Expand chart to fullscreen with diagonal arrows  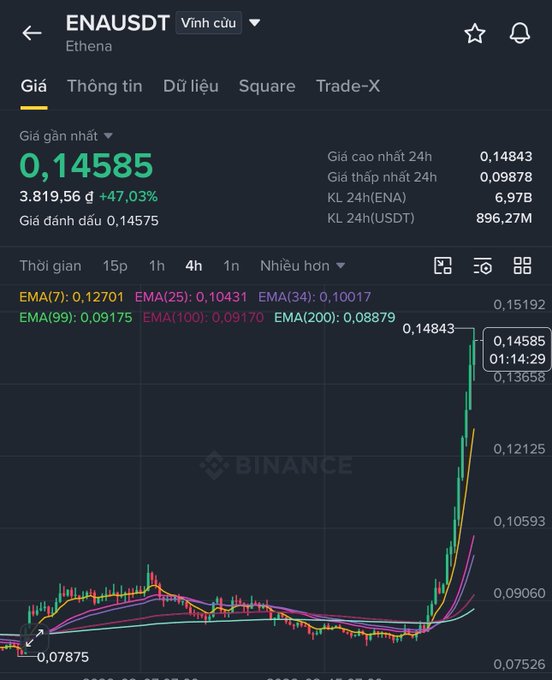click(34, 638)
